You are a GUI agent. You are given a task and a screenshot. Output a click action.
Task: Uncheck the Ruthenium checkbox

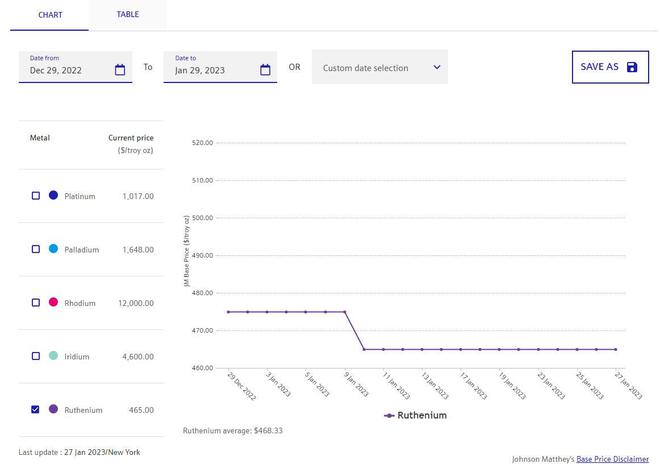click(x=36, y=409)
